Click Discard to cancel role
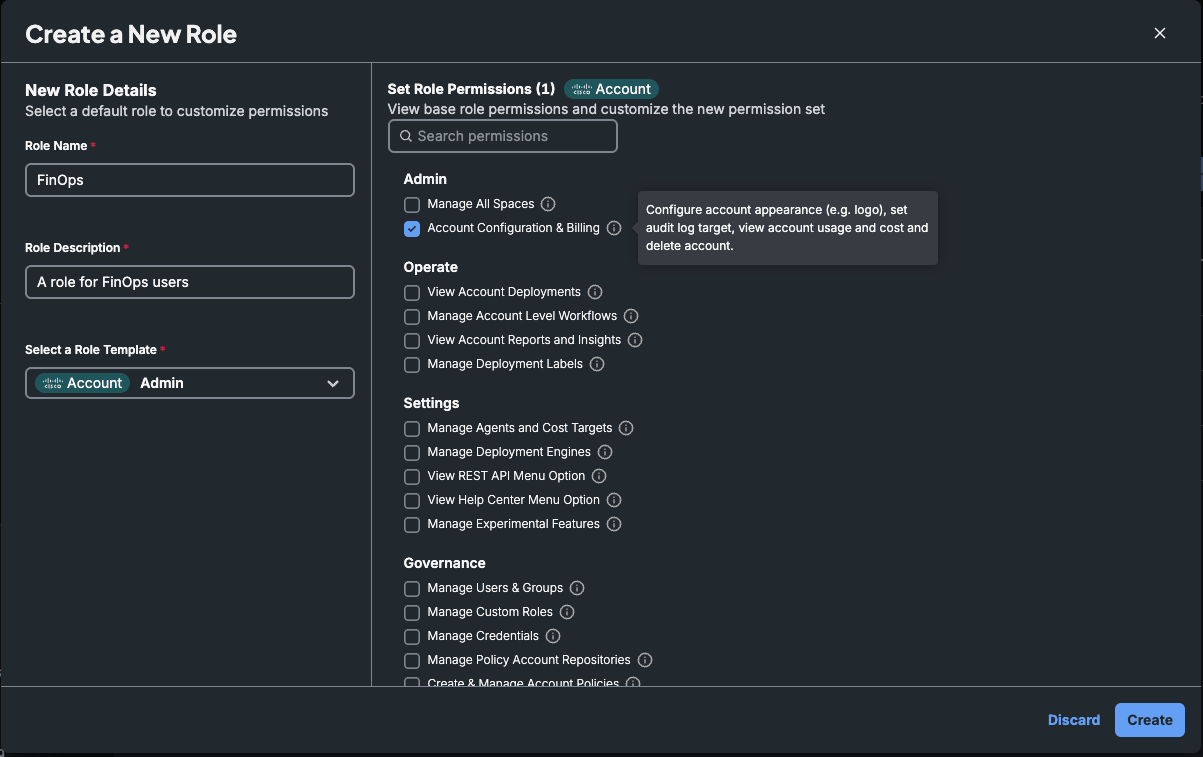1203x757 pixels. (1074, 720)
